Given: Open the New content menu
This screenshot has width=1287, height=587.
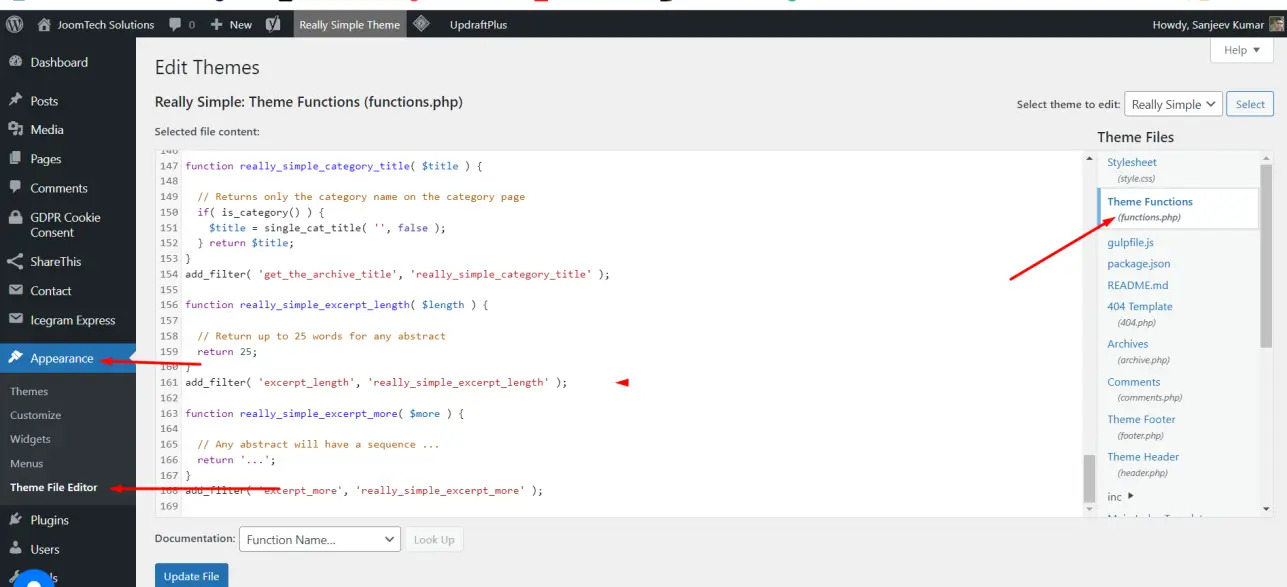Looking at the screenshot, I should pyautogui.click(x=232, y=24).
